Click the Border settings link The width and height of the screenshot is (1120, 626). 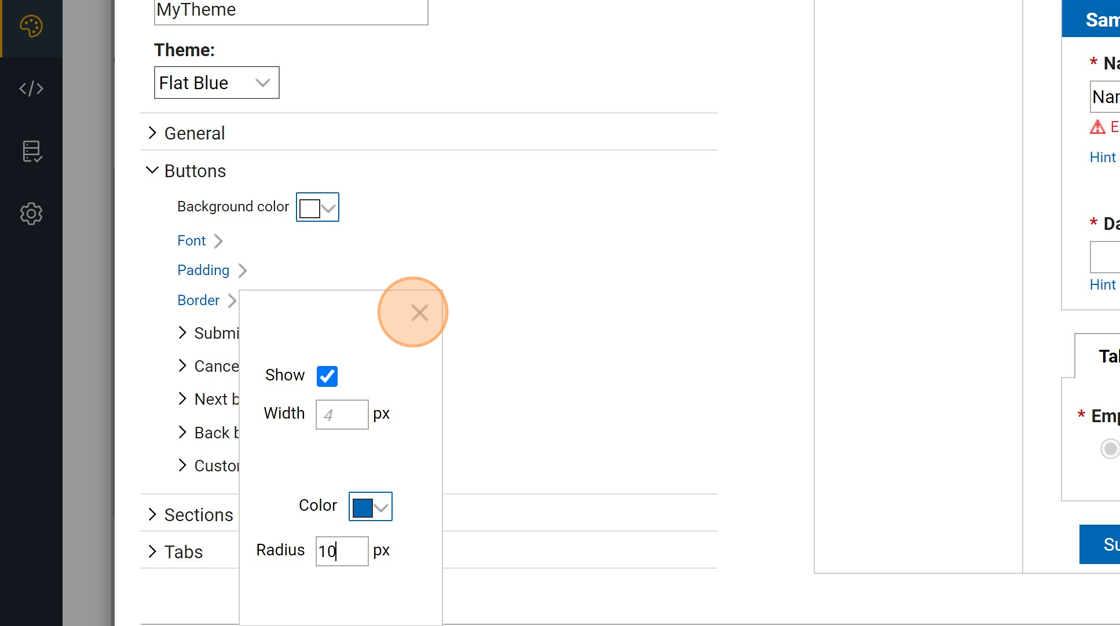(x=198, y=300)
